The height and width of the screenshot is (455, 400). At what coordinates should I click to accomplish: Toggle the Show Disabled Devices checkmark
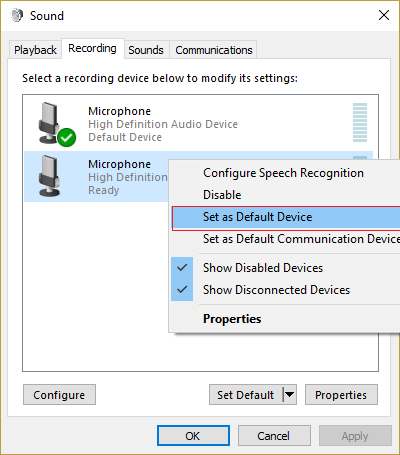click(182, 268)
